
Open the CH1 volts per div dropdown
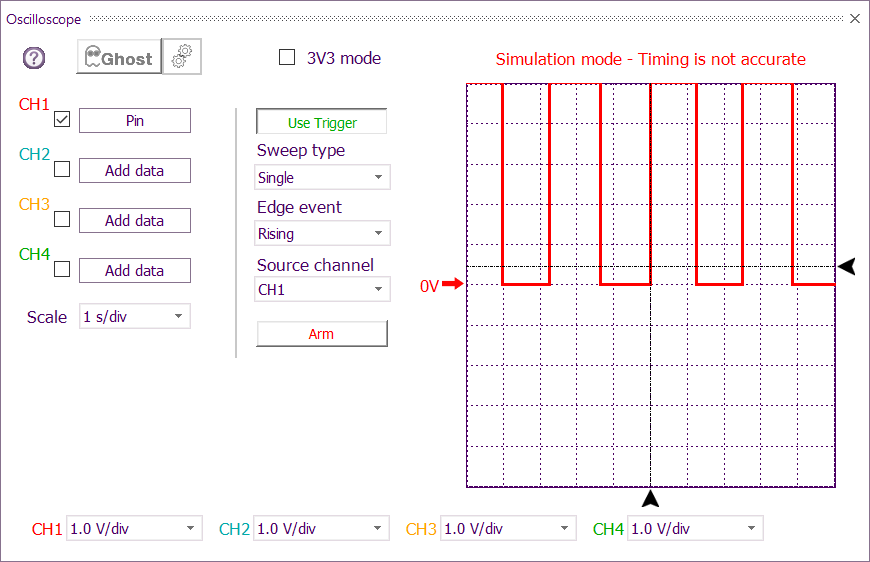(x=134, y=529)
